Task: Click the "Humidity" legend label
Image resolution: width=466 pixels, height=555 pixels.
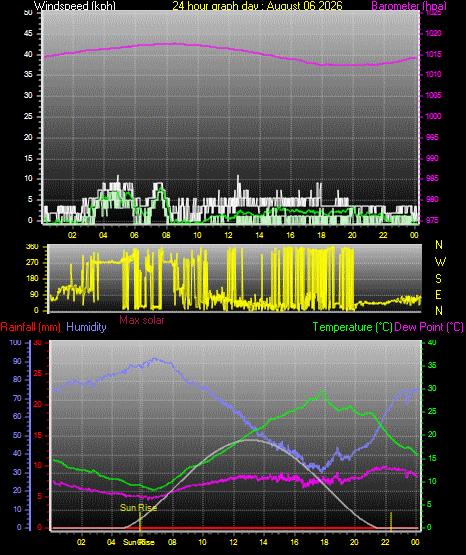Action: (x=86, y=327)
